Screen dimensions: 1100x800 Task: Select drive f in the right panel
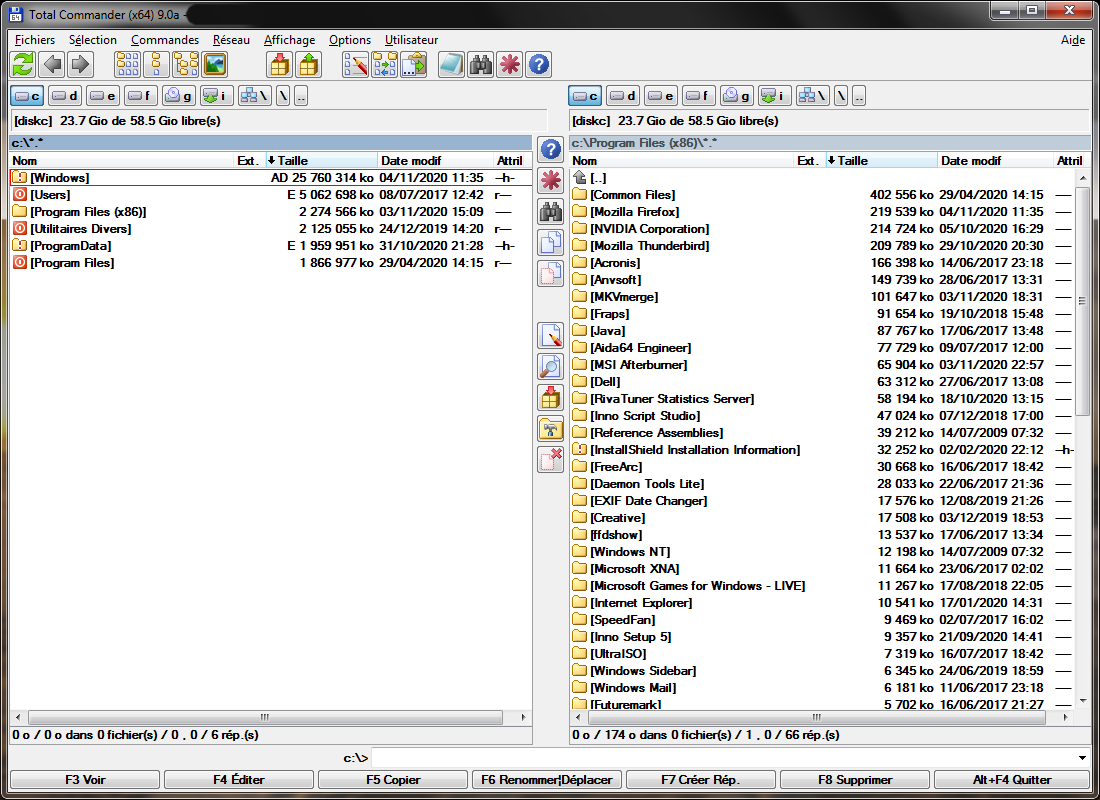click(699, 95)
